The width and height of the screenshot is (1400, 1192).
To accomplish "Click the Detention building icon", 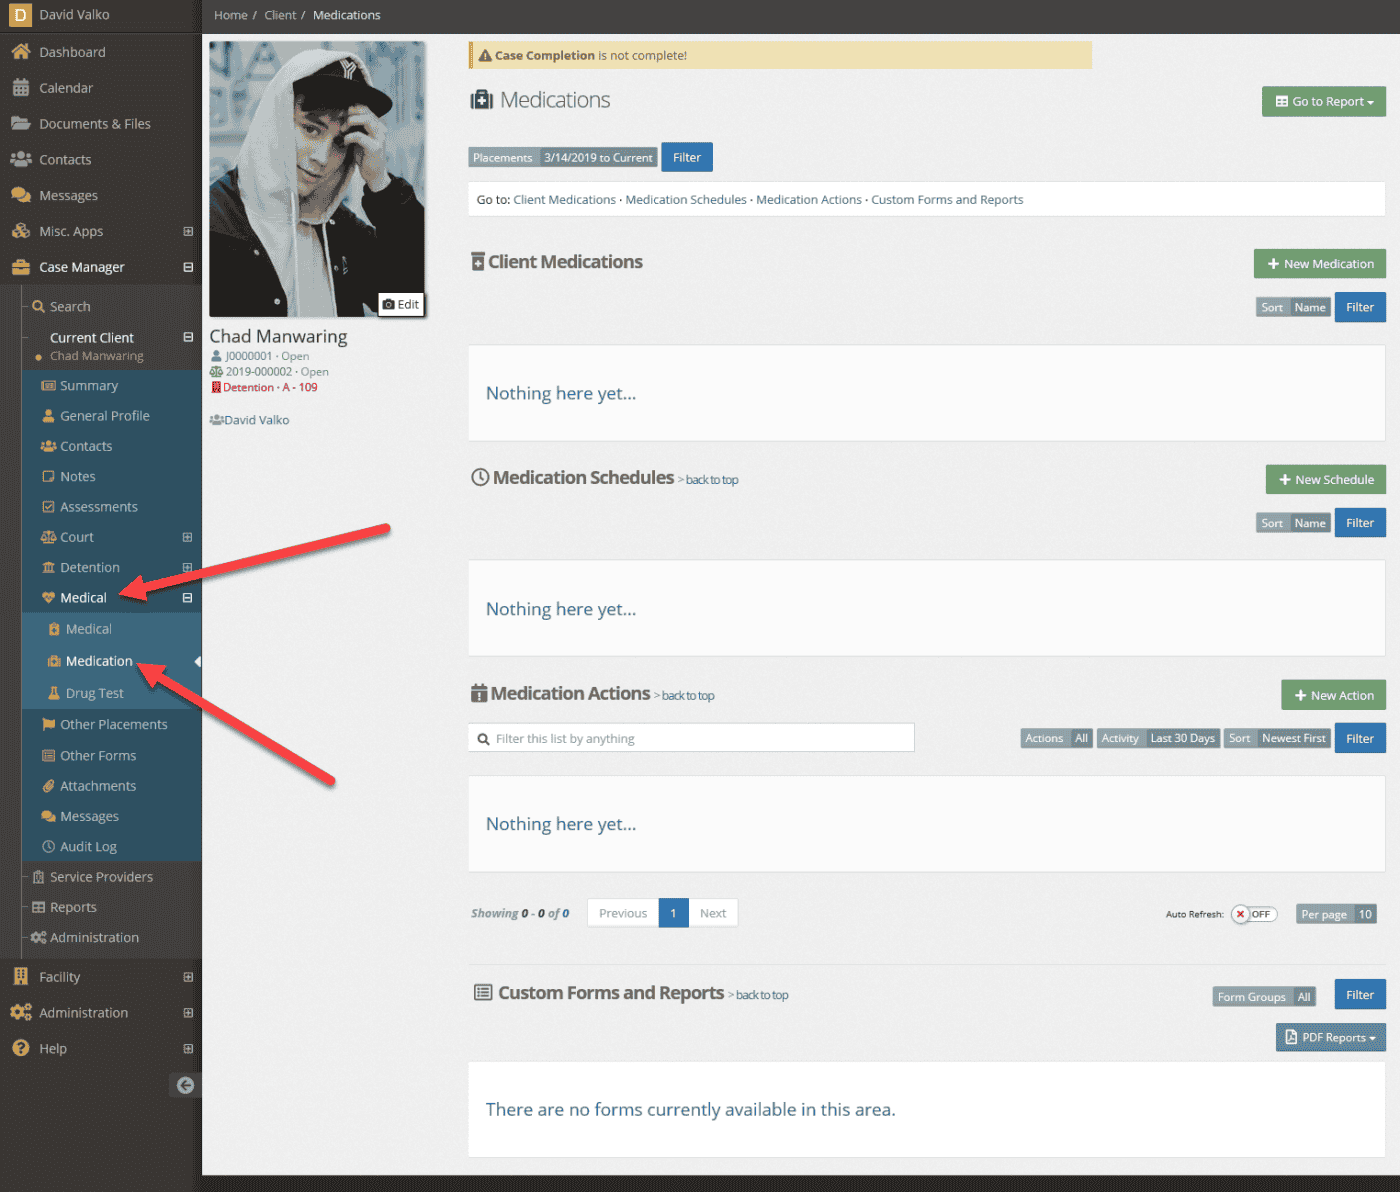I will (48, 567).
